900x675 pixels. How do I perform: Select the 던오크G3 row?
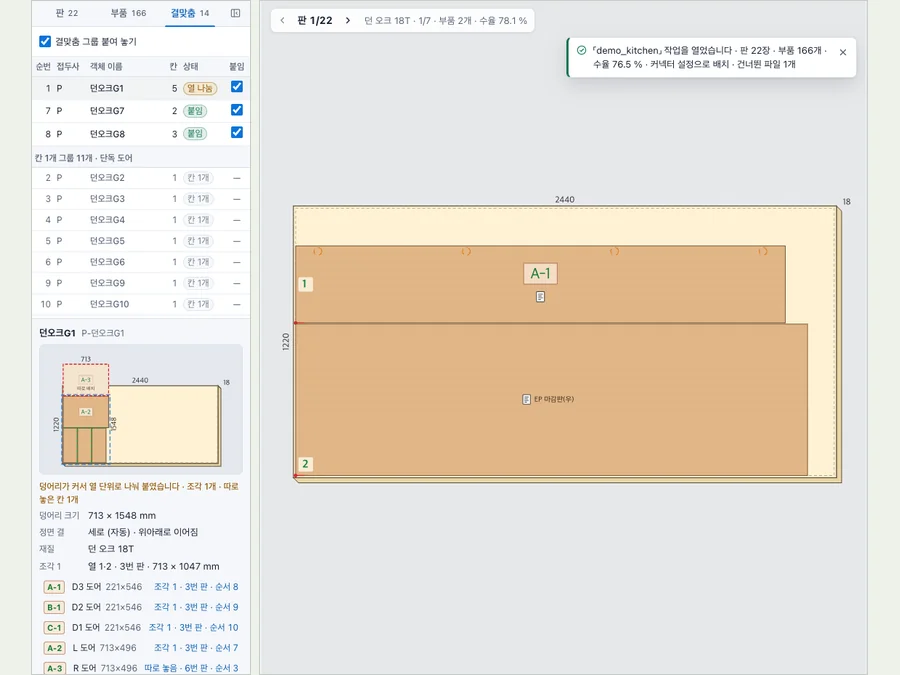pos(141,199)
